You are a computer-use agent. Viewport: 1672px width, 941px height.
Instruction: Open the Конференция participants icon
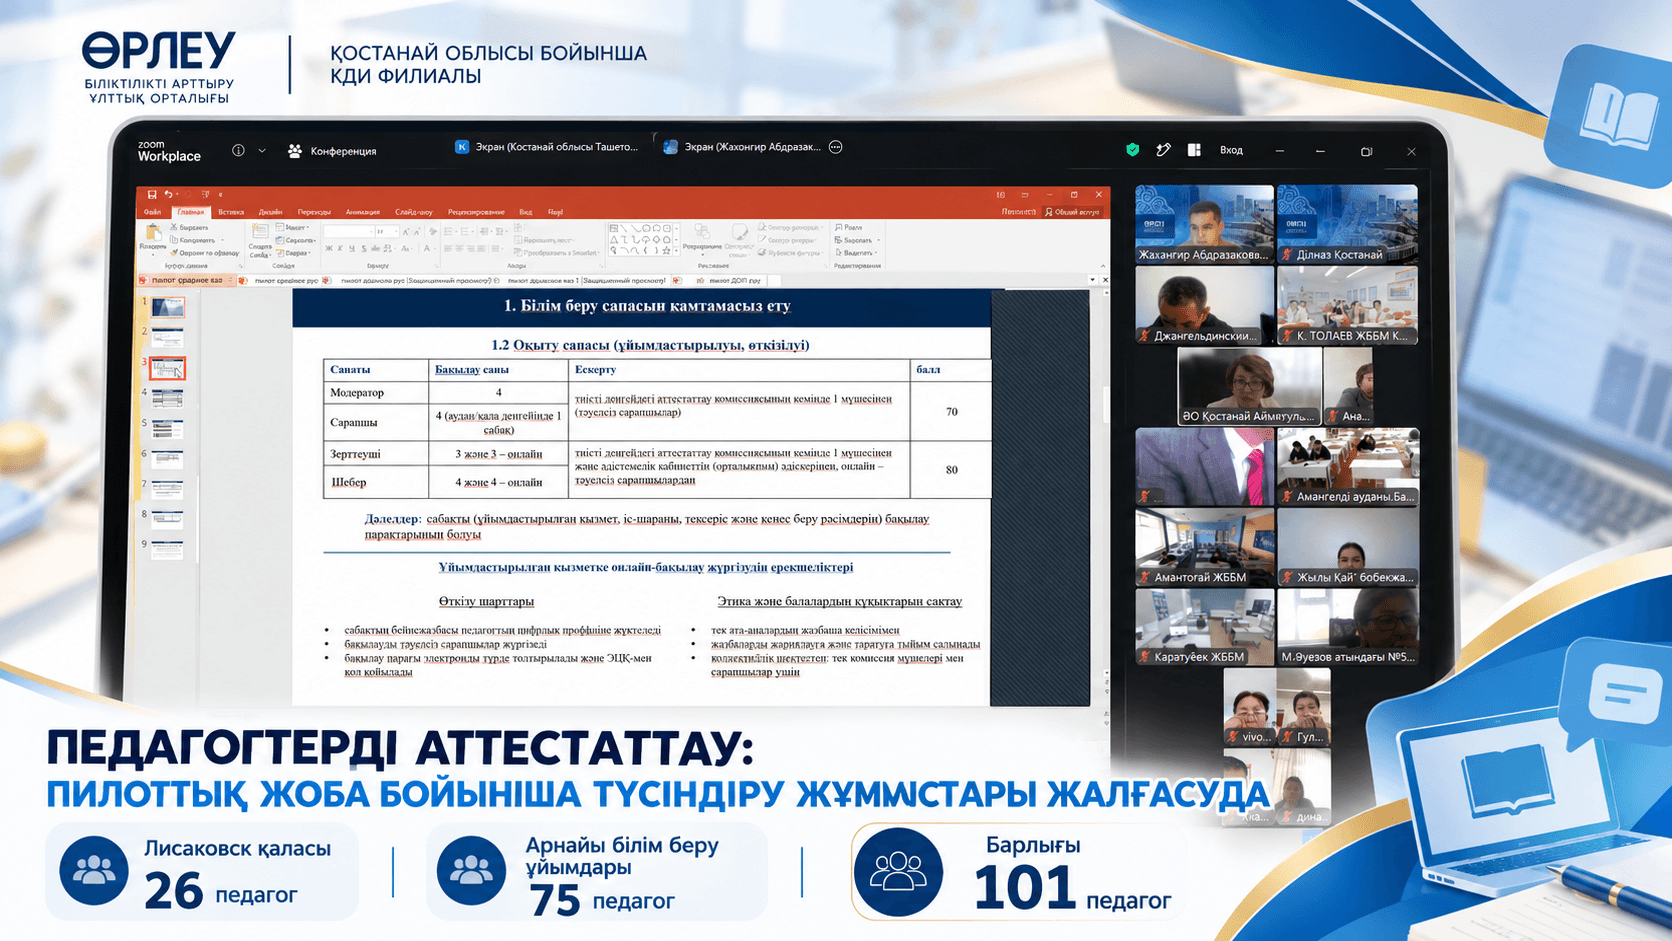point(295,151)
